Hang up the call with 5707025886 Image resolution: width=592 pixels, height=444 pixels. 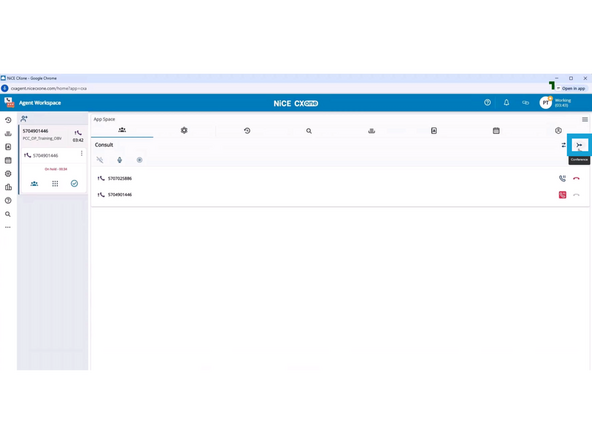pos(576,179)
